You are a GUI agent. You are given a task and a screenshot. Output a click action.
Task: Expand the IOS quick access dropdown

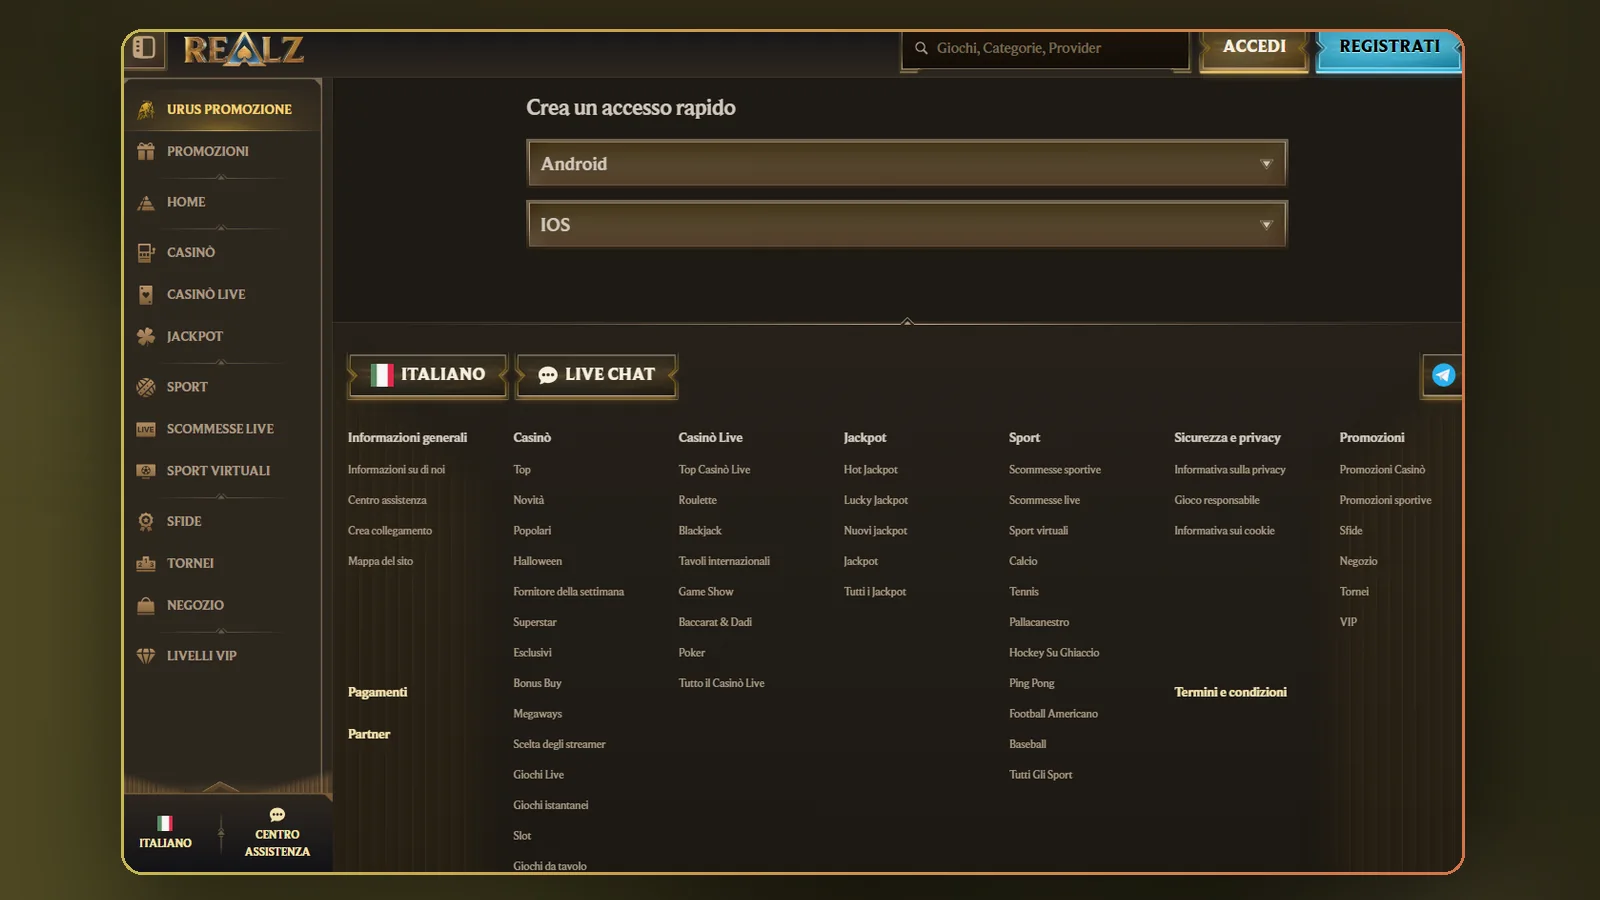coord(907,224)
